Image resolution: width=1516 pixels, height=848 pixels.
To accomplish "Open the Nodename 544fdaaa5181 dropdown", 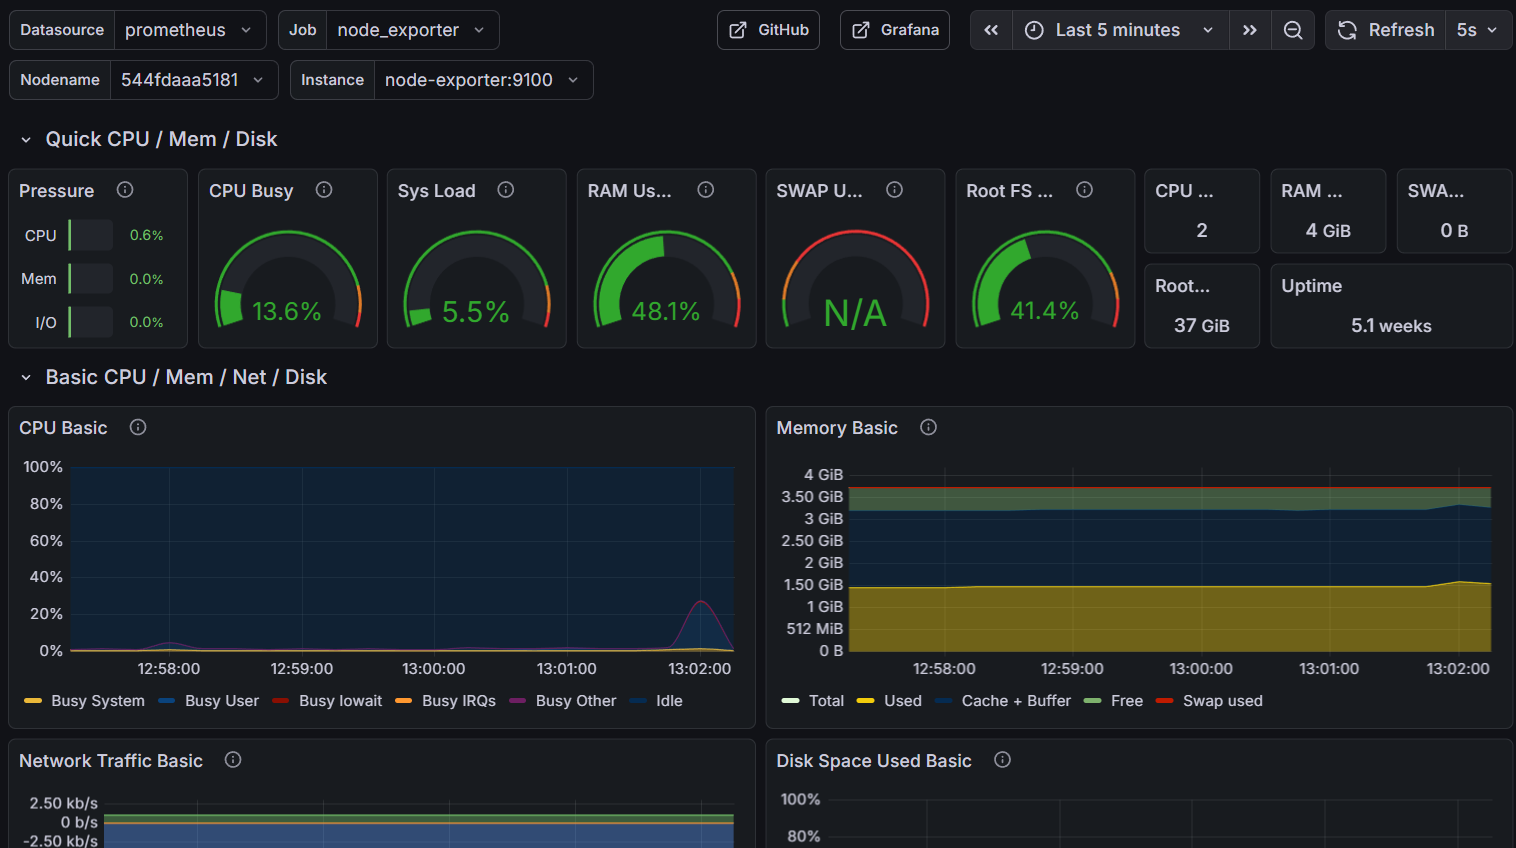I will coord(194,80).
